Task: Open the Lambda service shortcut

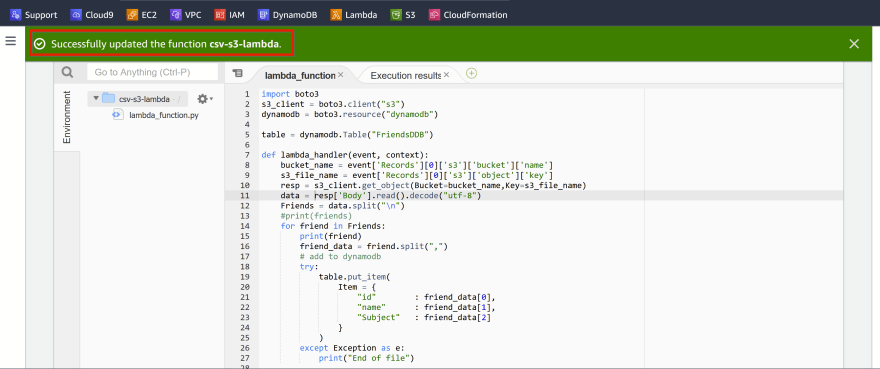Action: point(354,15)
